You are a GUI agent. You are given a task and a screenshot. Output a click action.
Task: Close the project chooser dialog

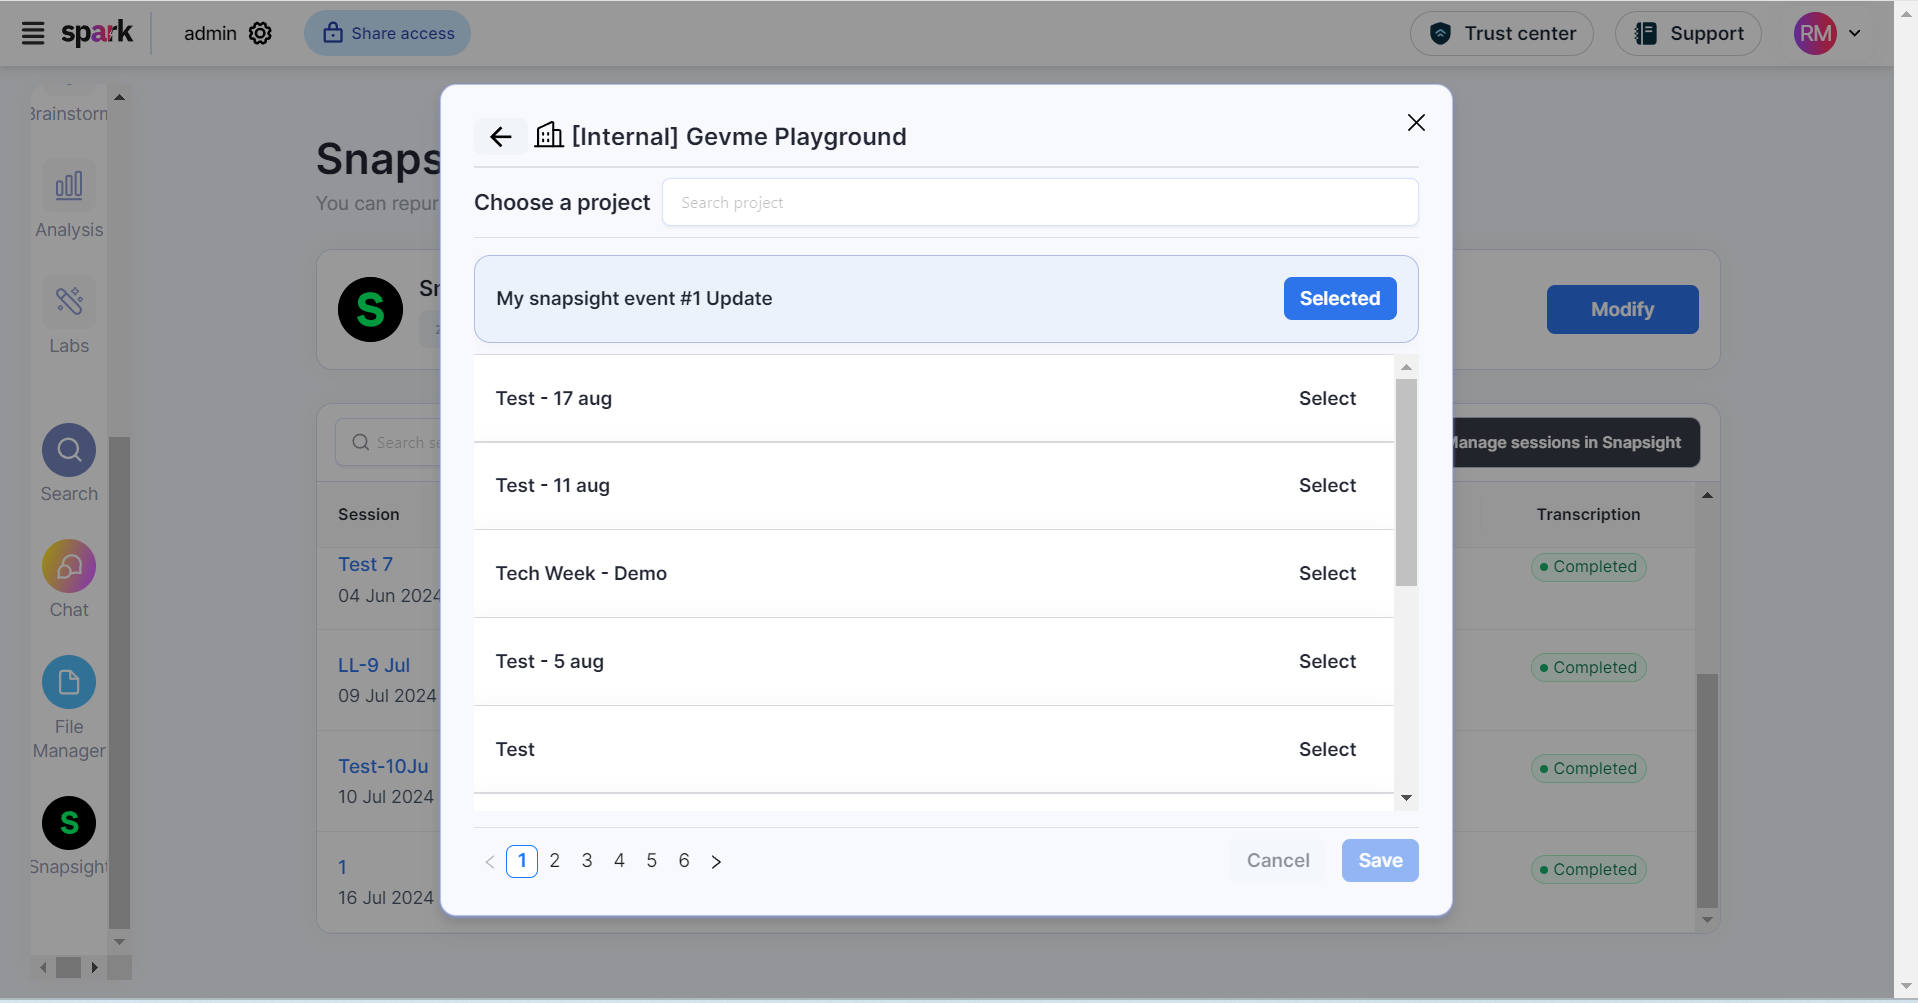click(x=1416, y=122)
